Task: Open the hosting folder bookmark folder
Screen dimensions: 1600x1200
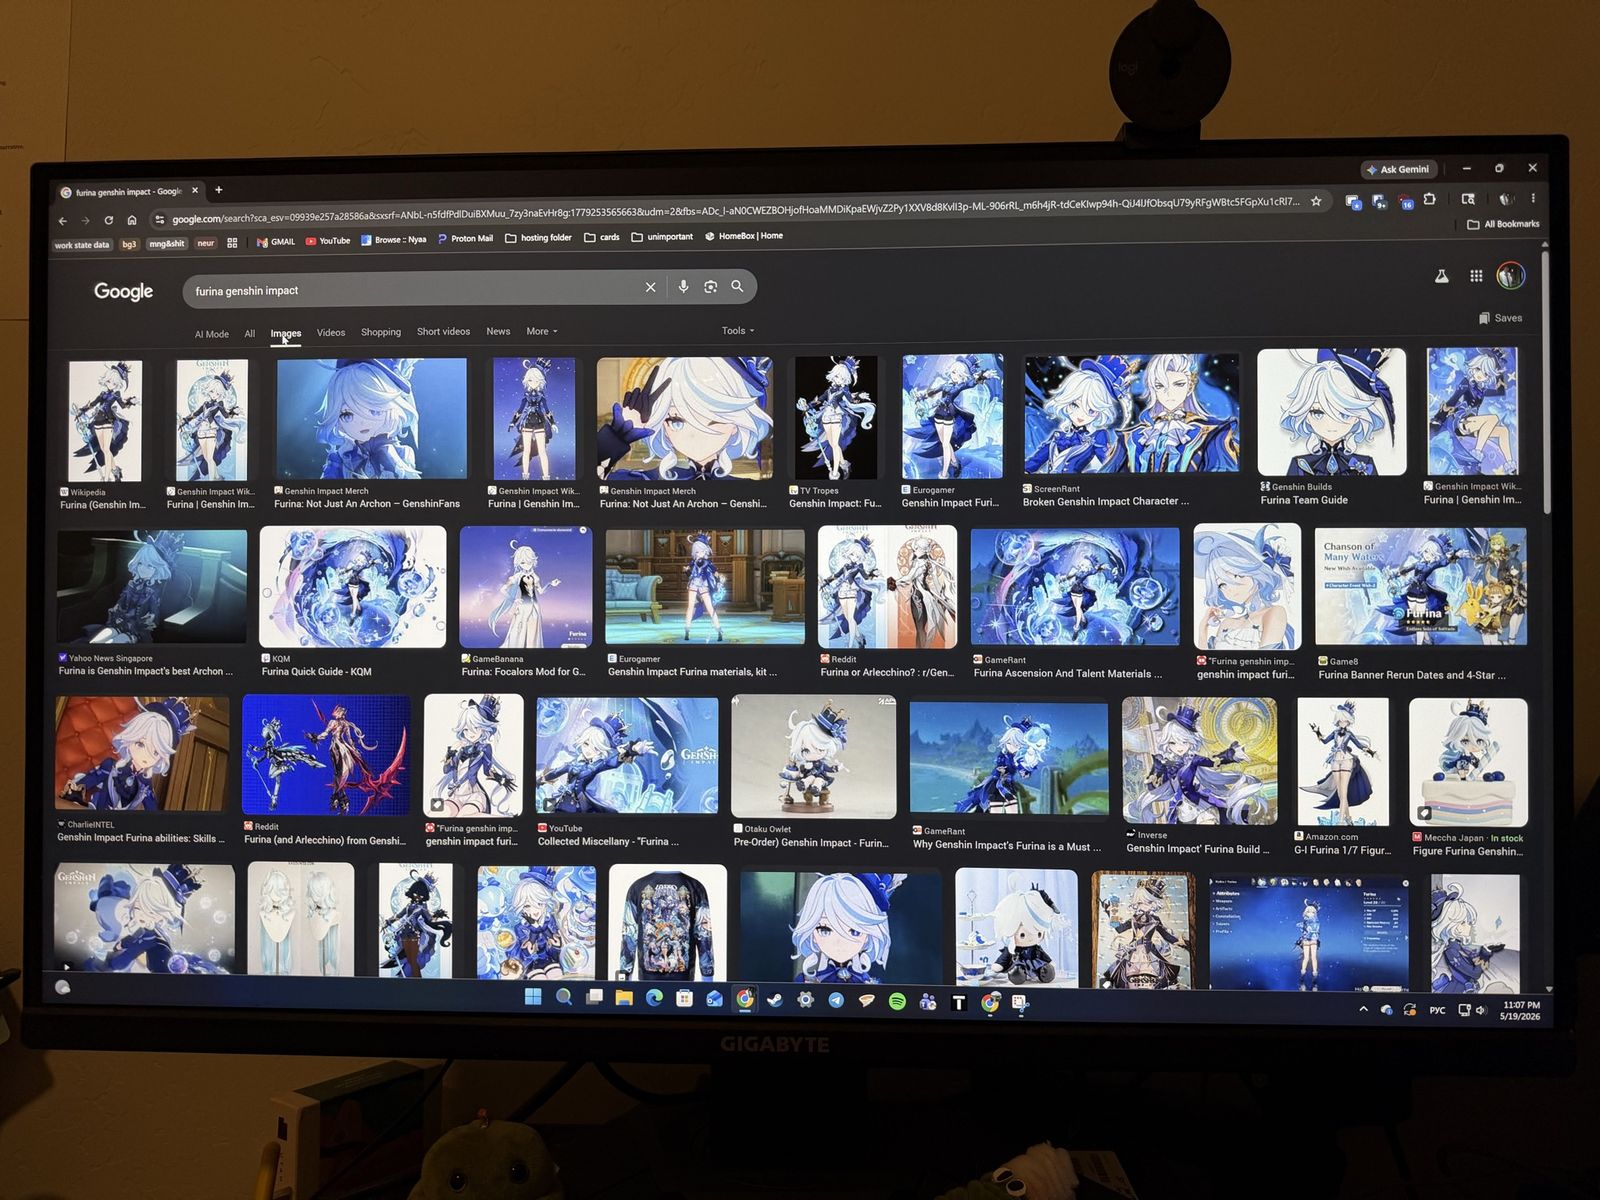Action: click(x=538, y=238)
